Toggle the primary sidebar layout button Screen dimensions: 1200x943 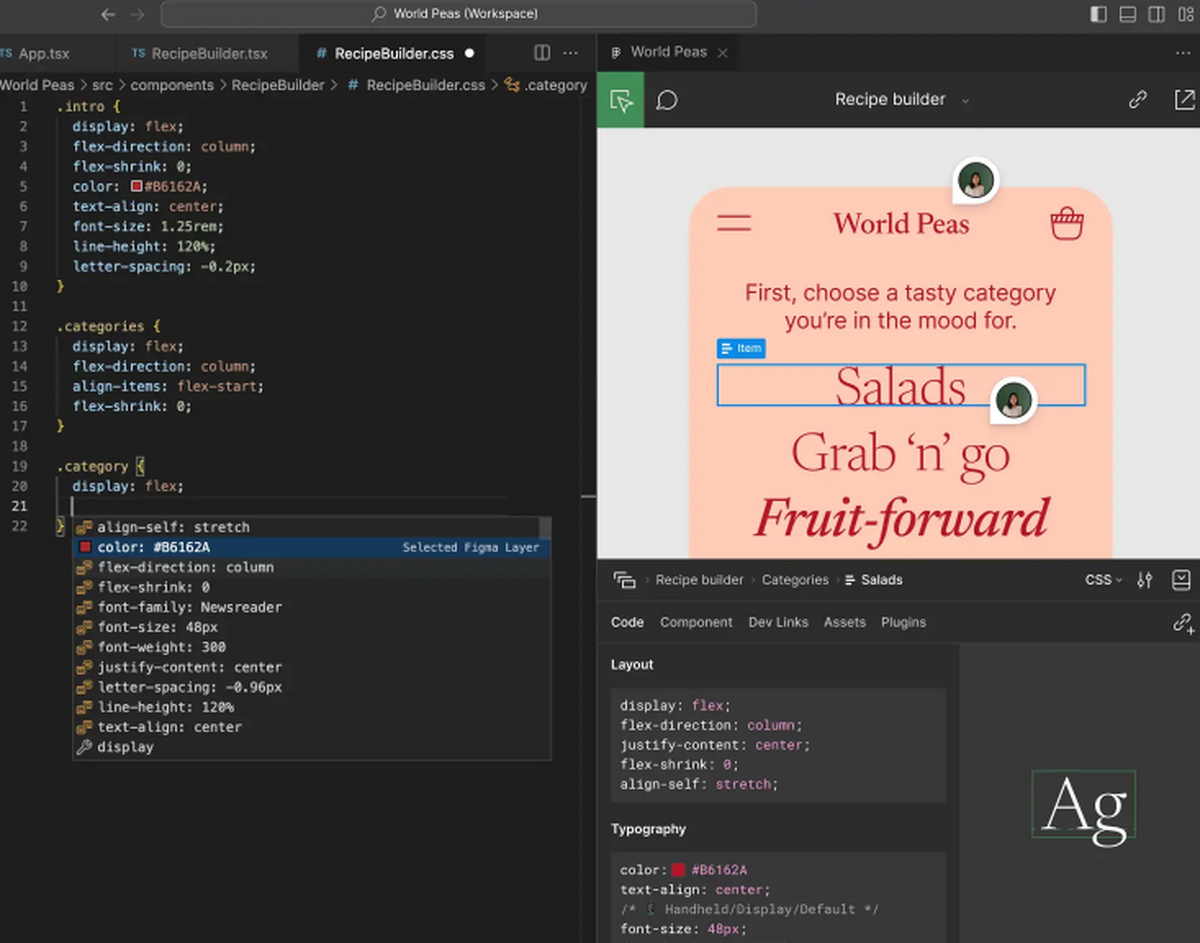[1099, 14]
